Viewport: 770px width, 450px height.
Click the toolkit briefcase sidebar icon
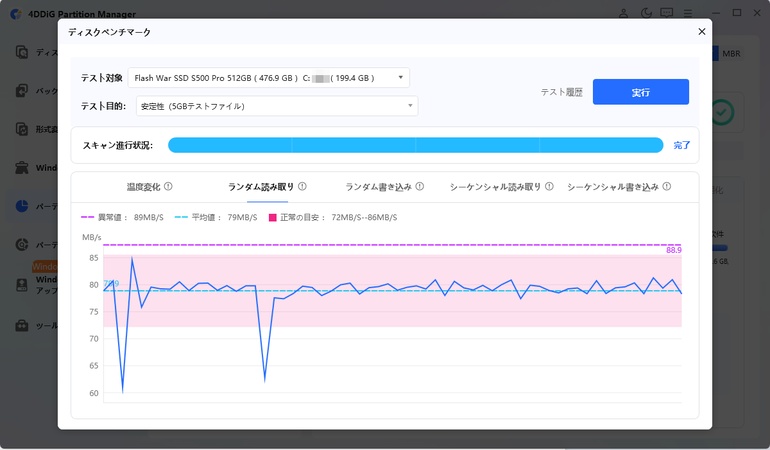(22, 325)
